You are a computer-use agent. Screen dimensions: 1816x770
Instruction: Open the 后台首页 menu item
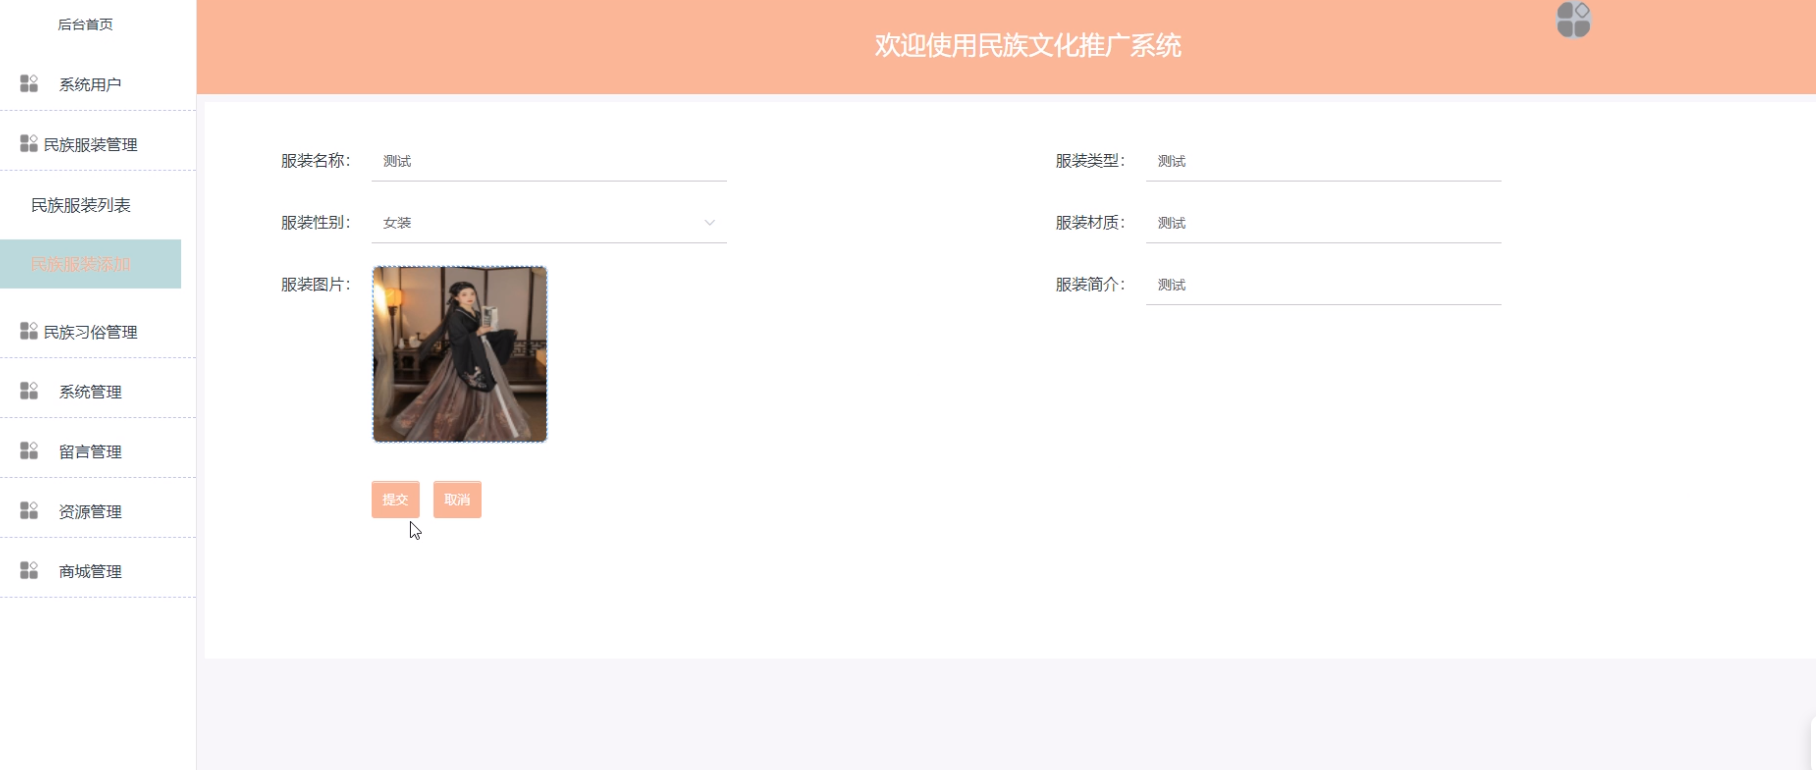pyautogui.click(x=85, y=24)
